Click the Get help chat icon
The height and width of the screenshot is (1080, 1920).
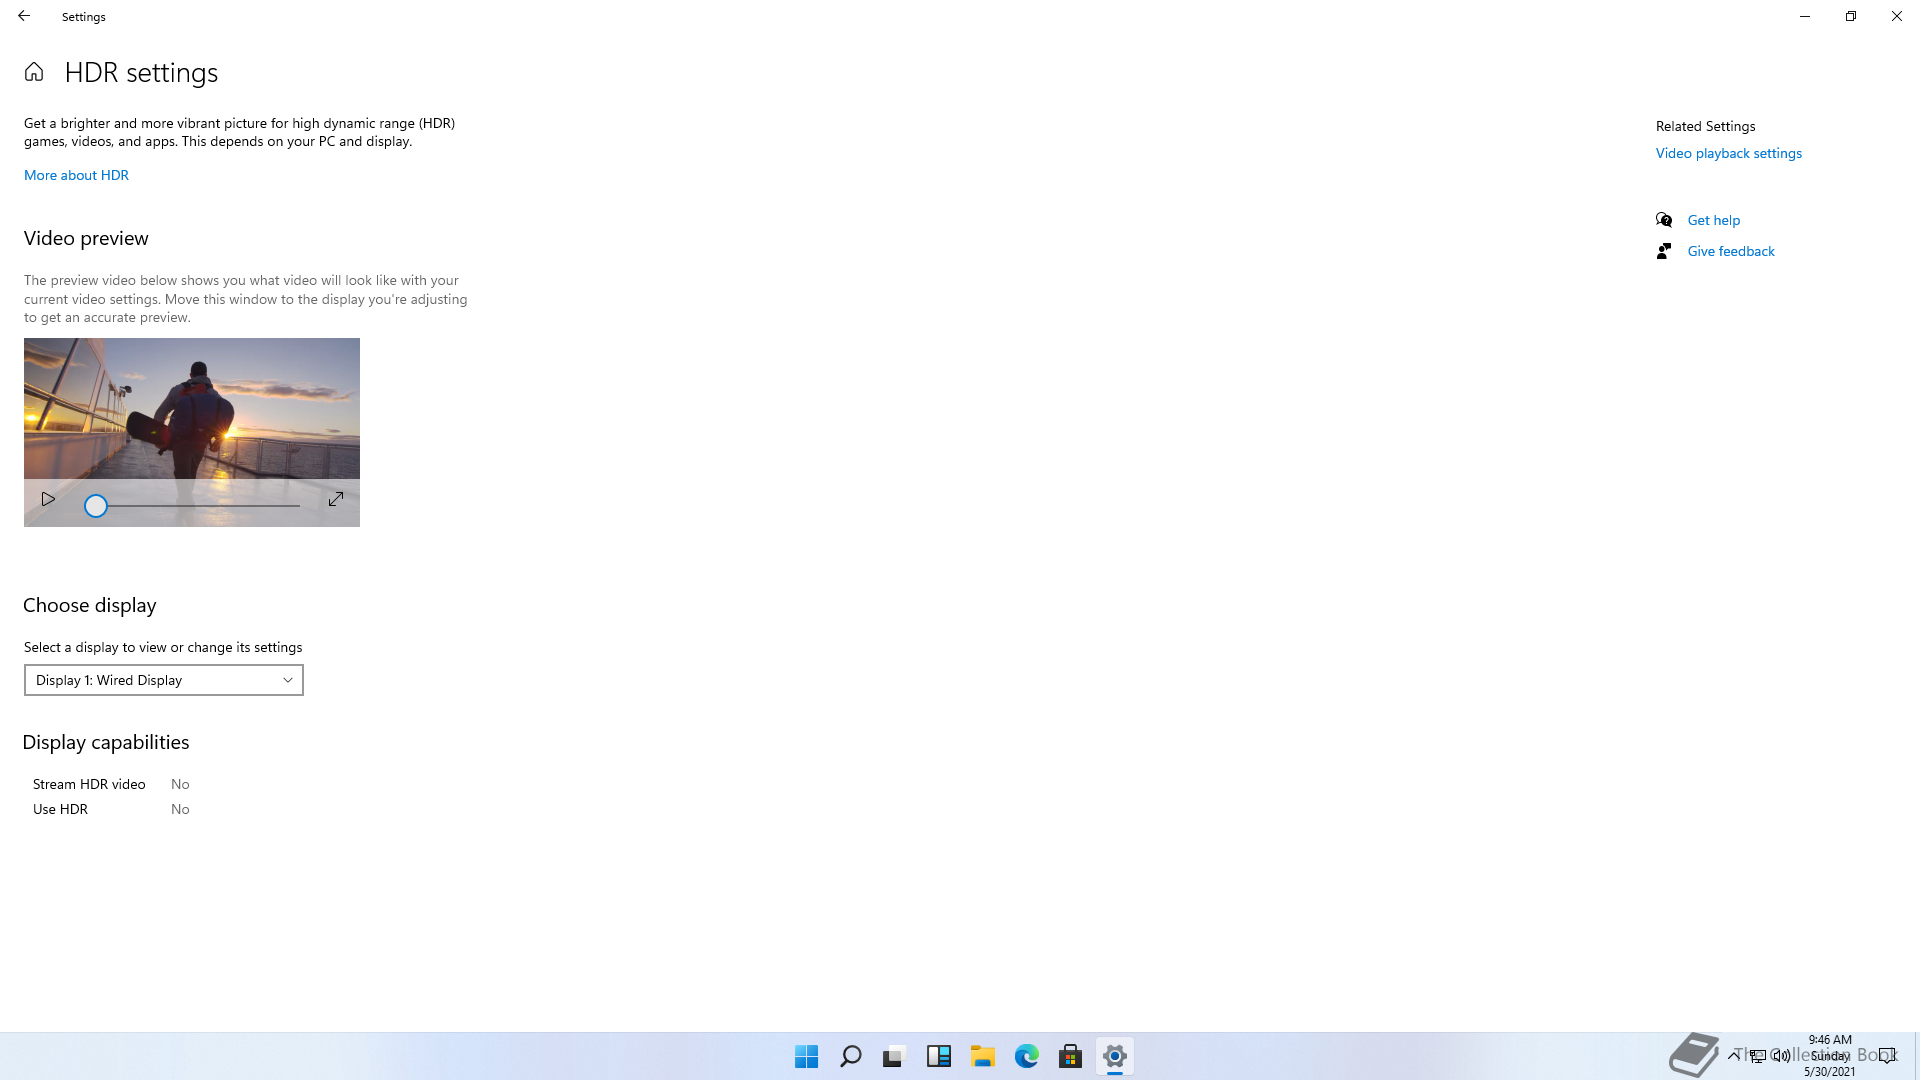click(x=1664, y=220)
